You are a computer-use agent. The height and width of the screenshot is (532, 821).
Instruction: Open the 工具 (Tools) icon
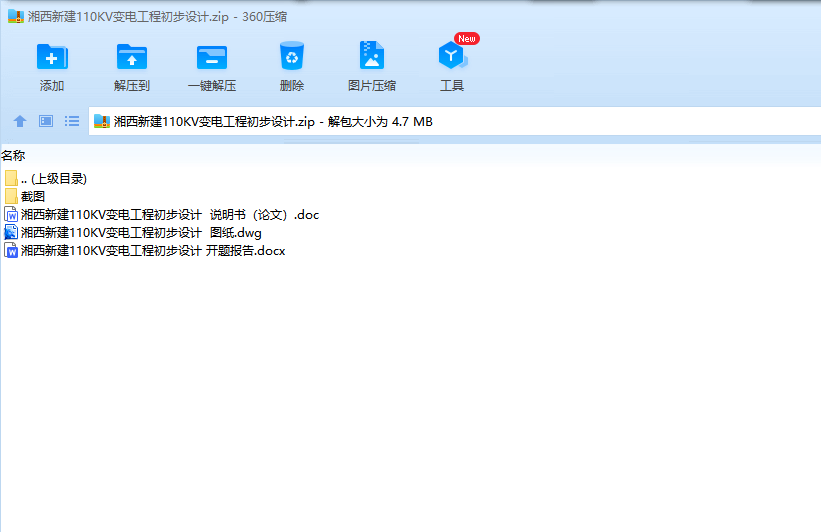[x=452, y=56]
